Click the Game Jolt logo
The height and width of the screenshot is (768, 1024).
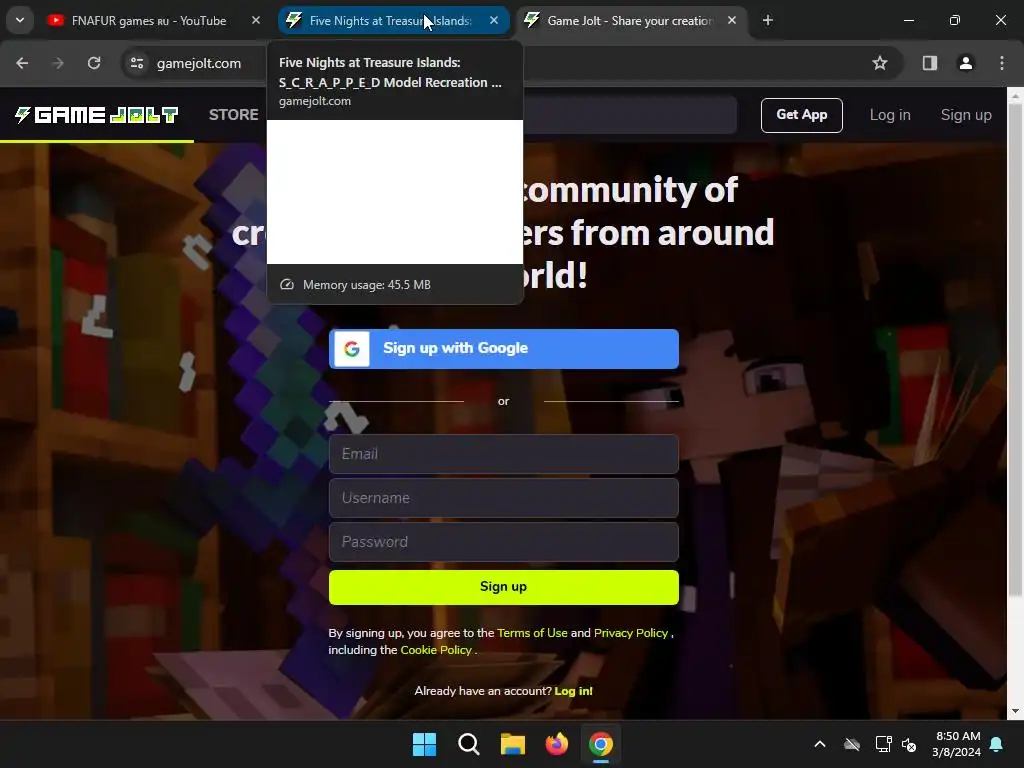pos(97,115)
